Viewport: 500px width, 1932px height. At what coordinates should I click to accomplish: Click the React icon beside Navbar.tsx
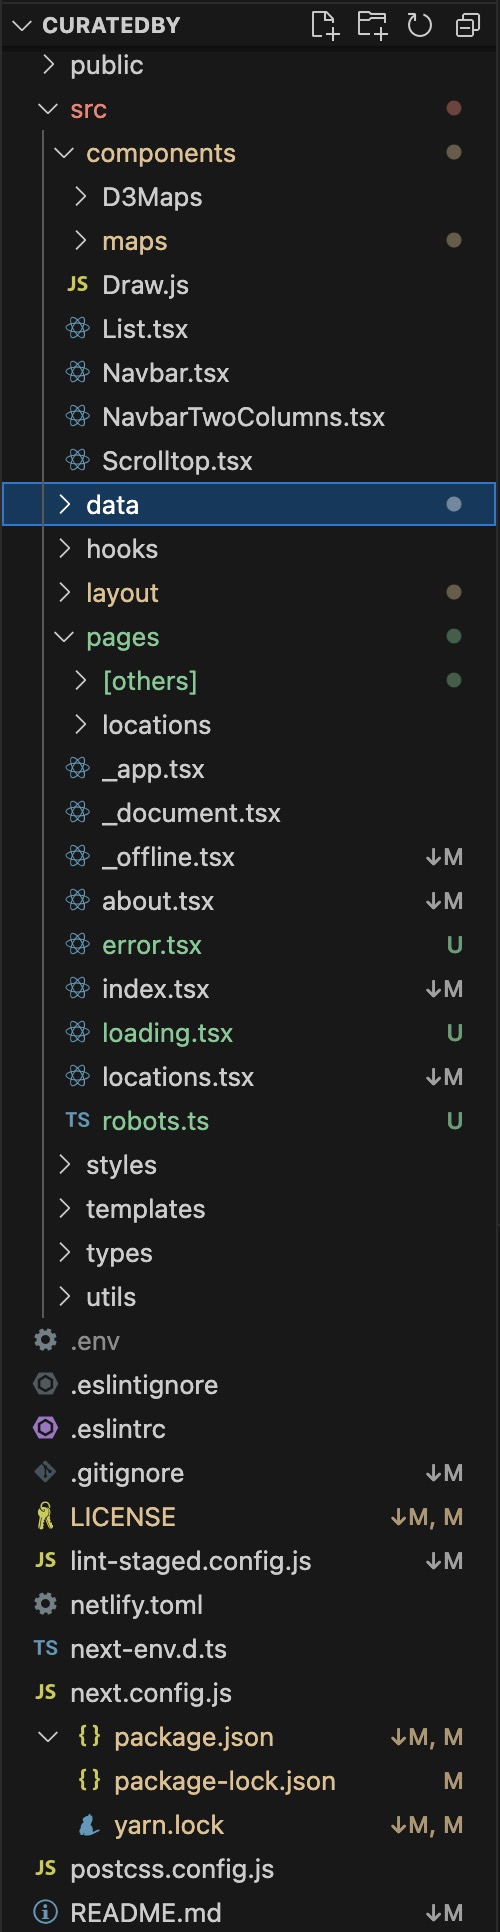tap(78, 373)
